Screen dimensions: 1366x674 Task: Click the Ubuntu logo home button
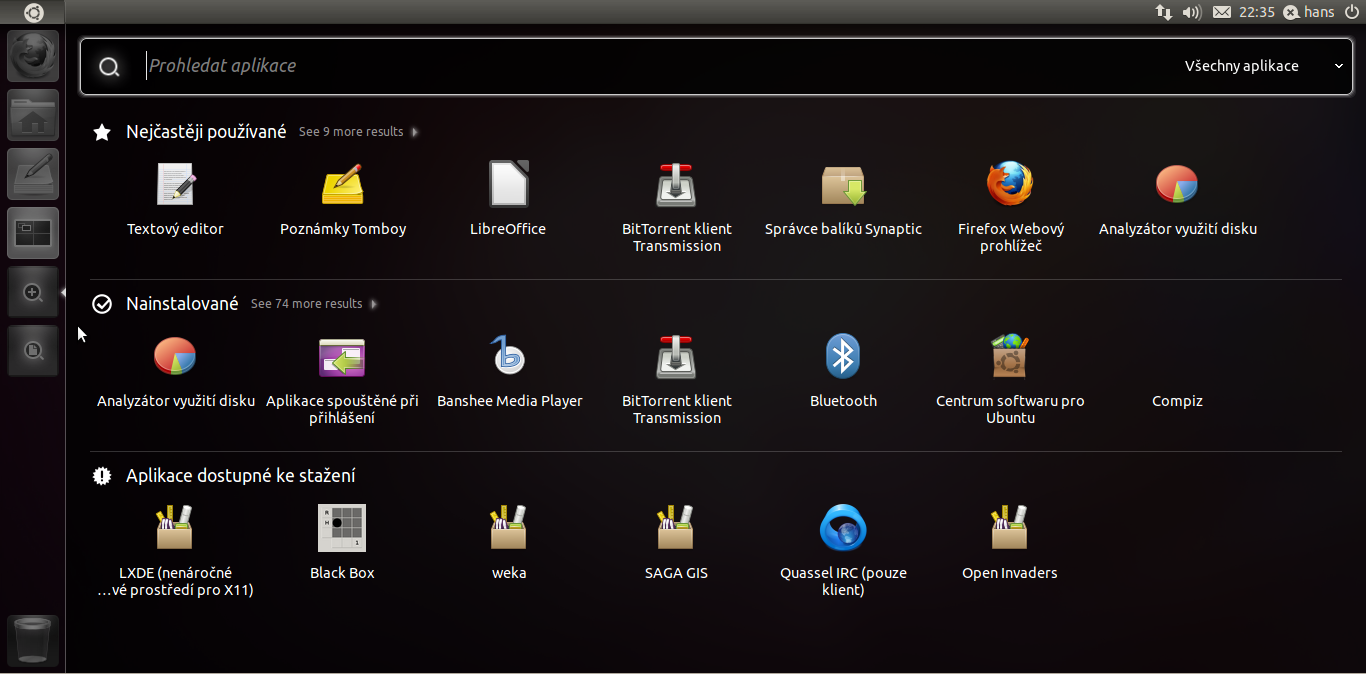[x=33, y=12]
